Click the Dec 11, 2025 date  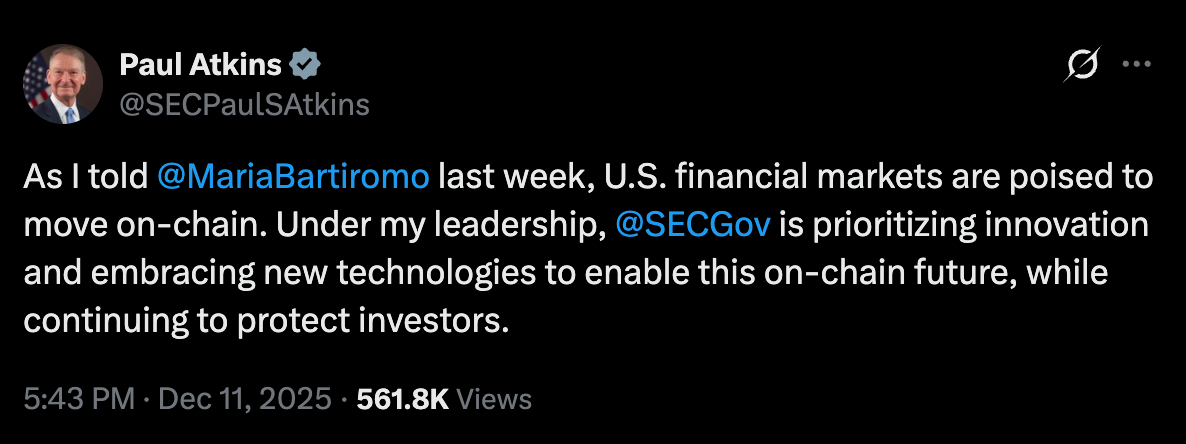[x=242, y=400]
